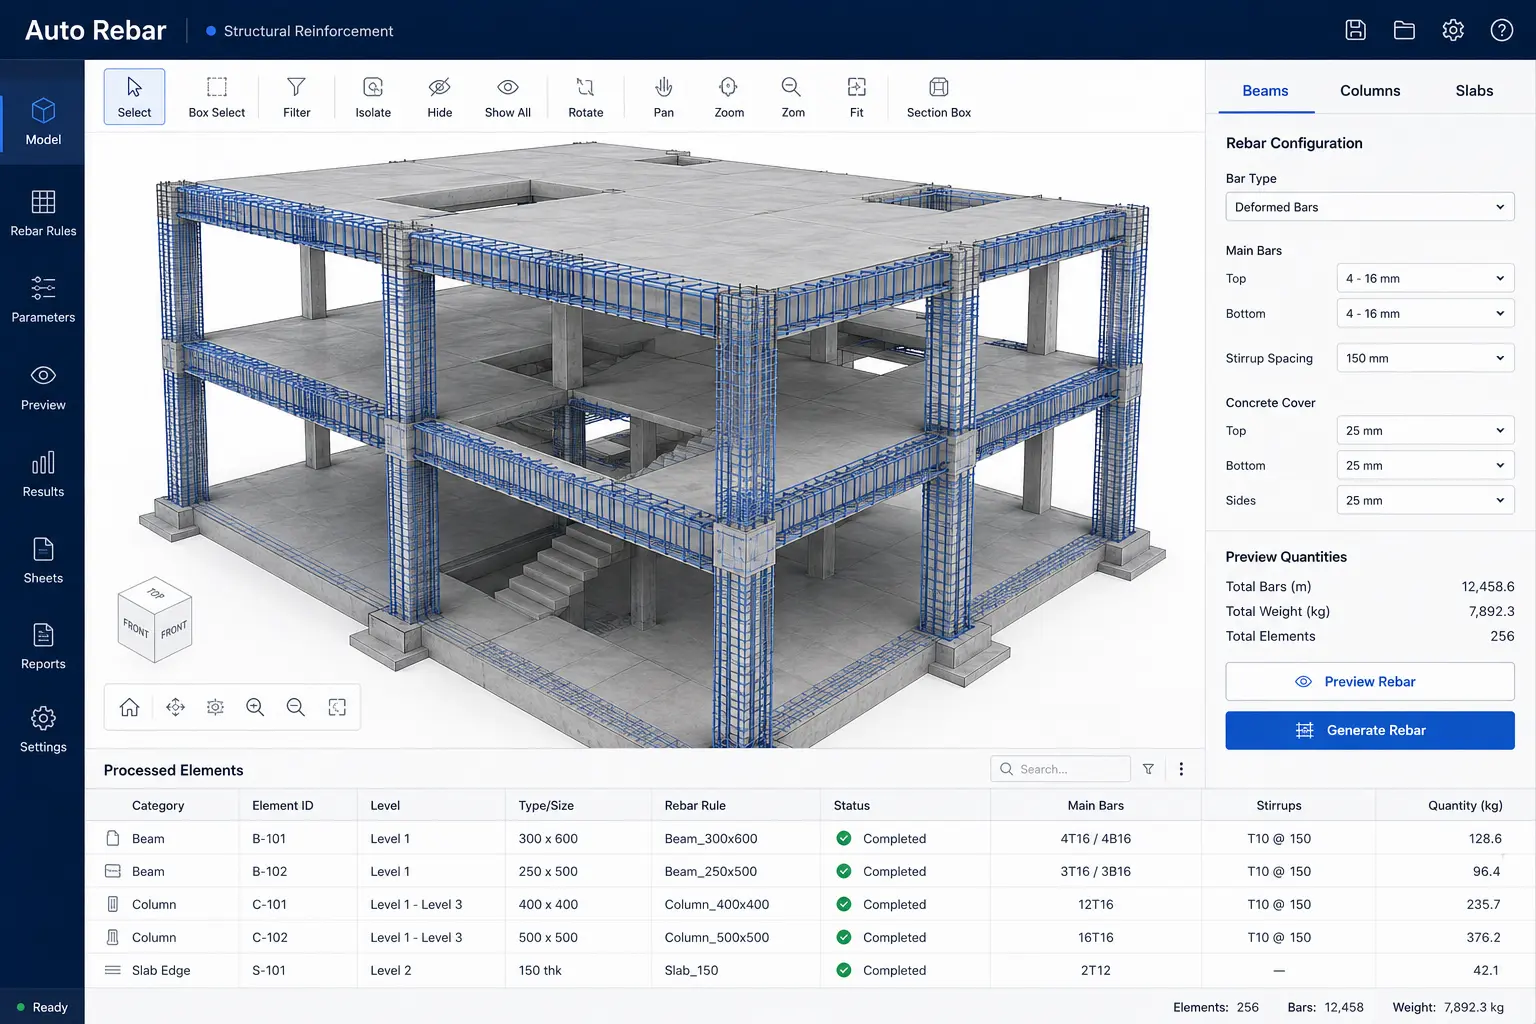Click the Beam_300x600 rebar rule cell

(x=711, y=839)
